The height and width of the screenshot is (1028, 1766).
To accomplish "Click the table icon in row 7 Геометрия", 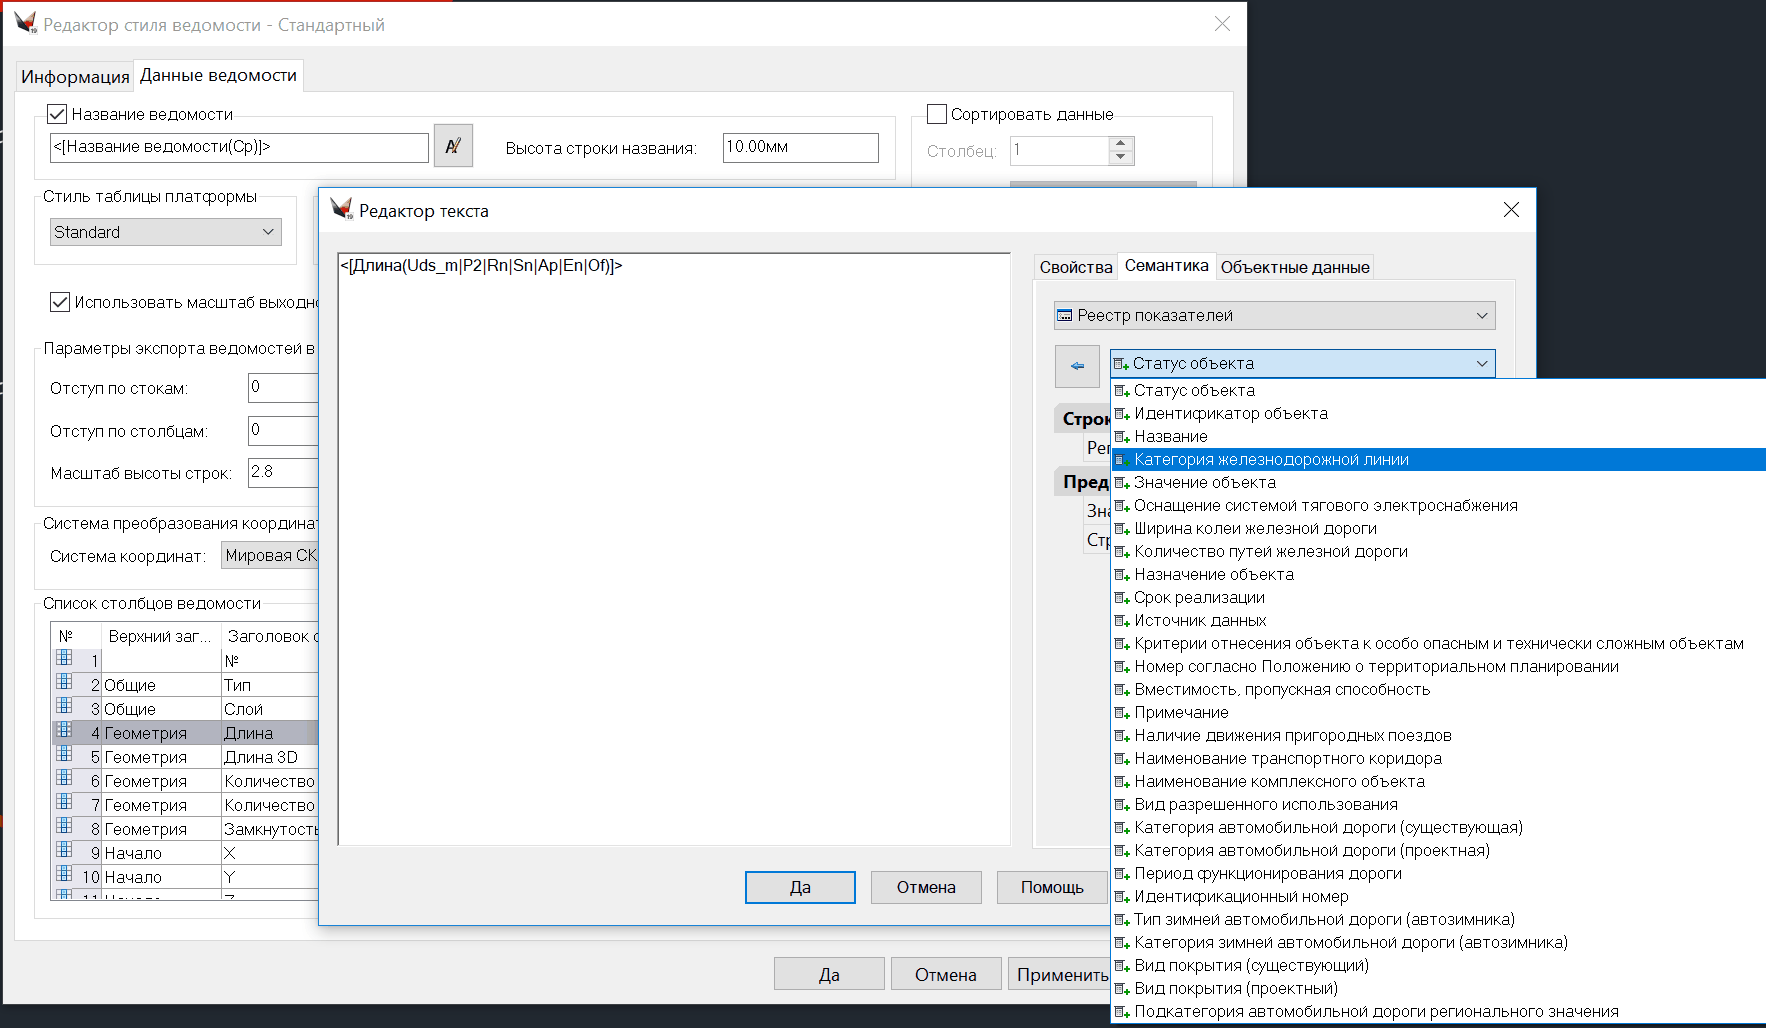I will click(x=64, y=804).
